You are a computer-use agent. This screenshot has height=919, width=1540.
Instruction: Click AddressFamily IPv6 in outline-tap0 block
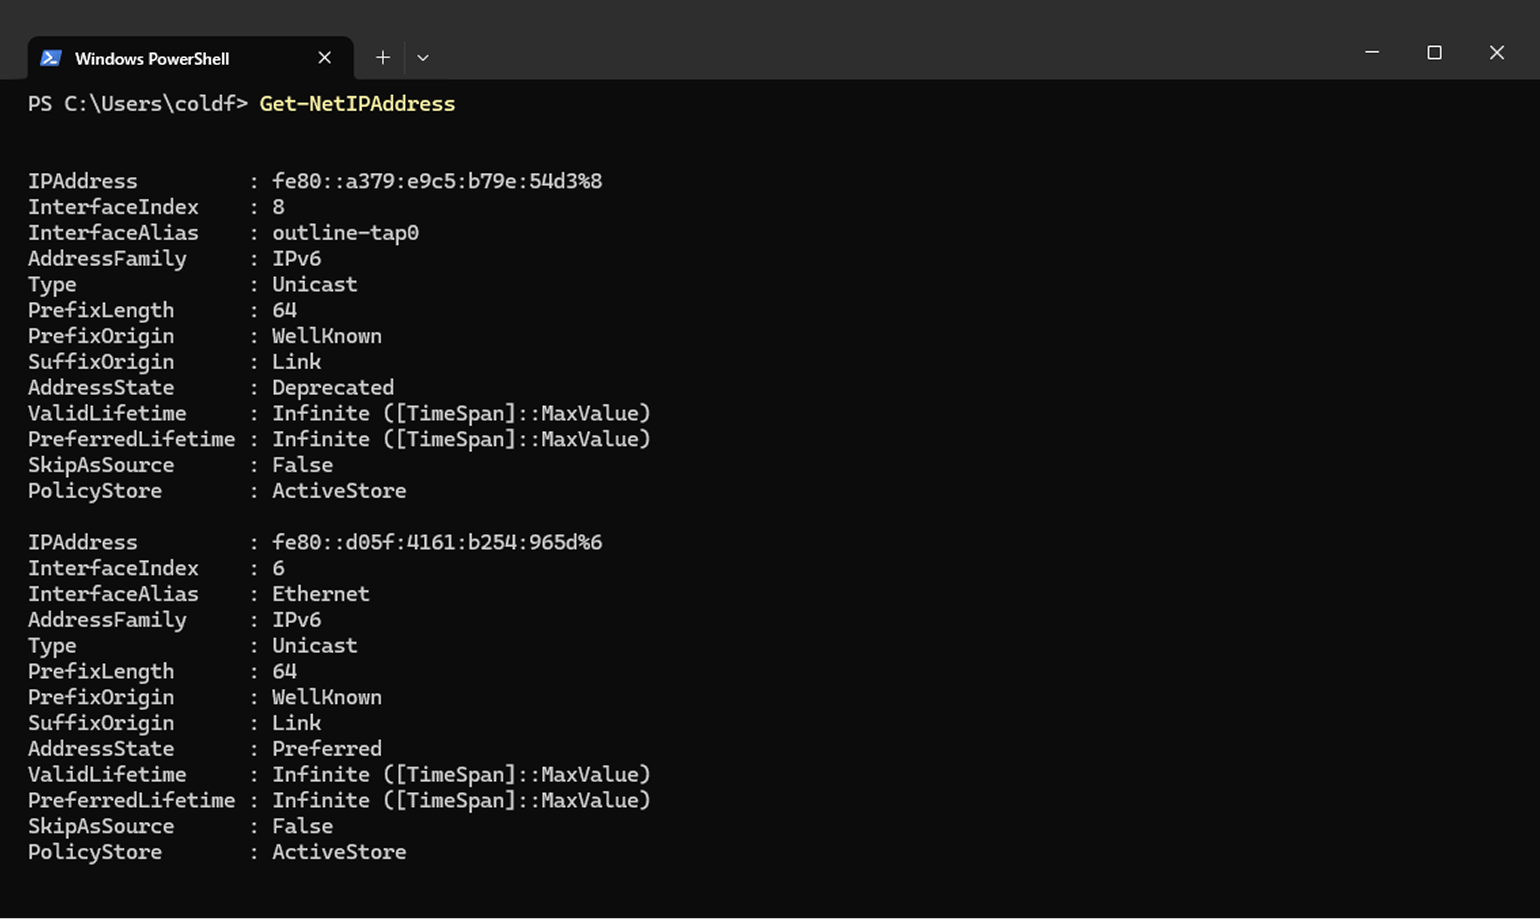click(x=296, y=259)
